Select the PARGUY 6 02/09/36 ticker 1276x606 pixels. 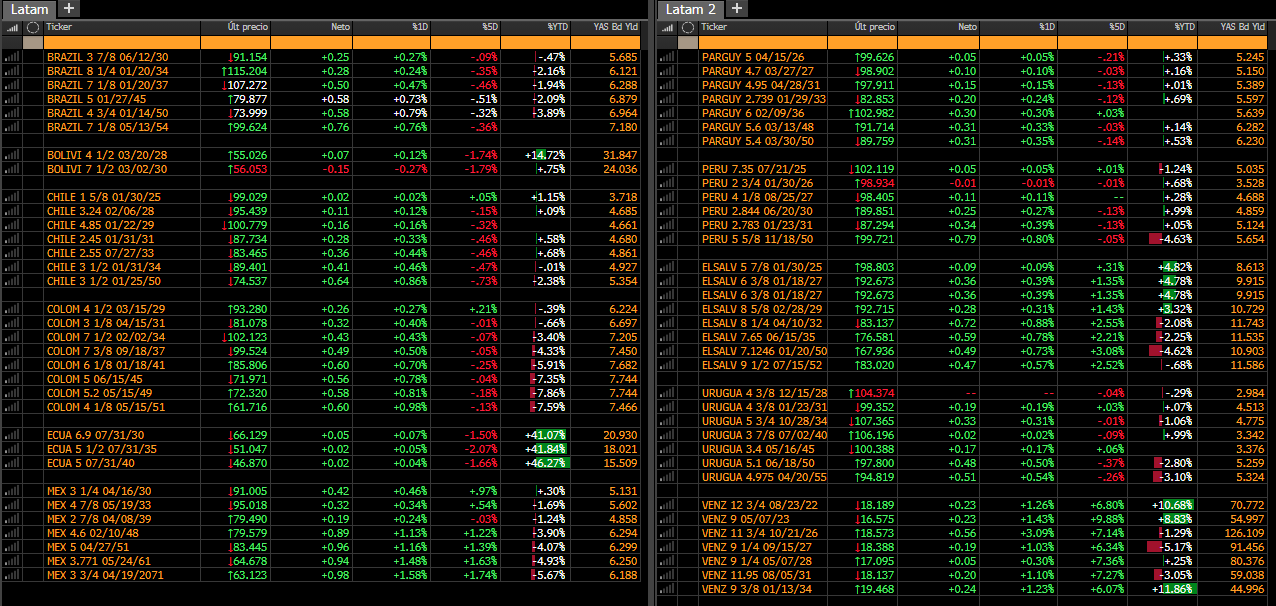pyautogui.click(x=753, y=113)
